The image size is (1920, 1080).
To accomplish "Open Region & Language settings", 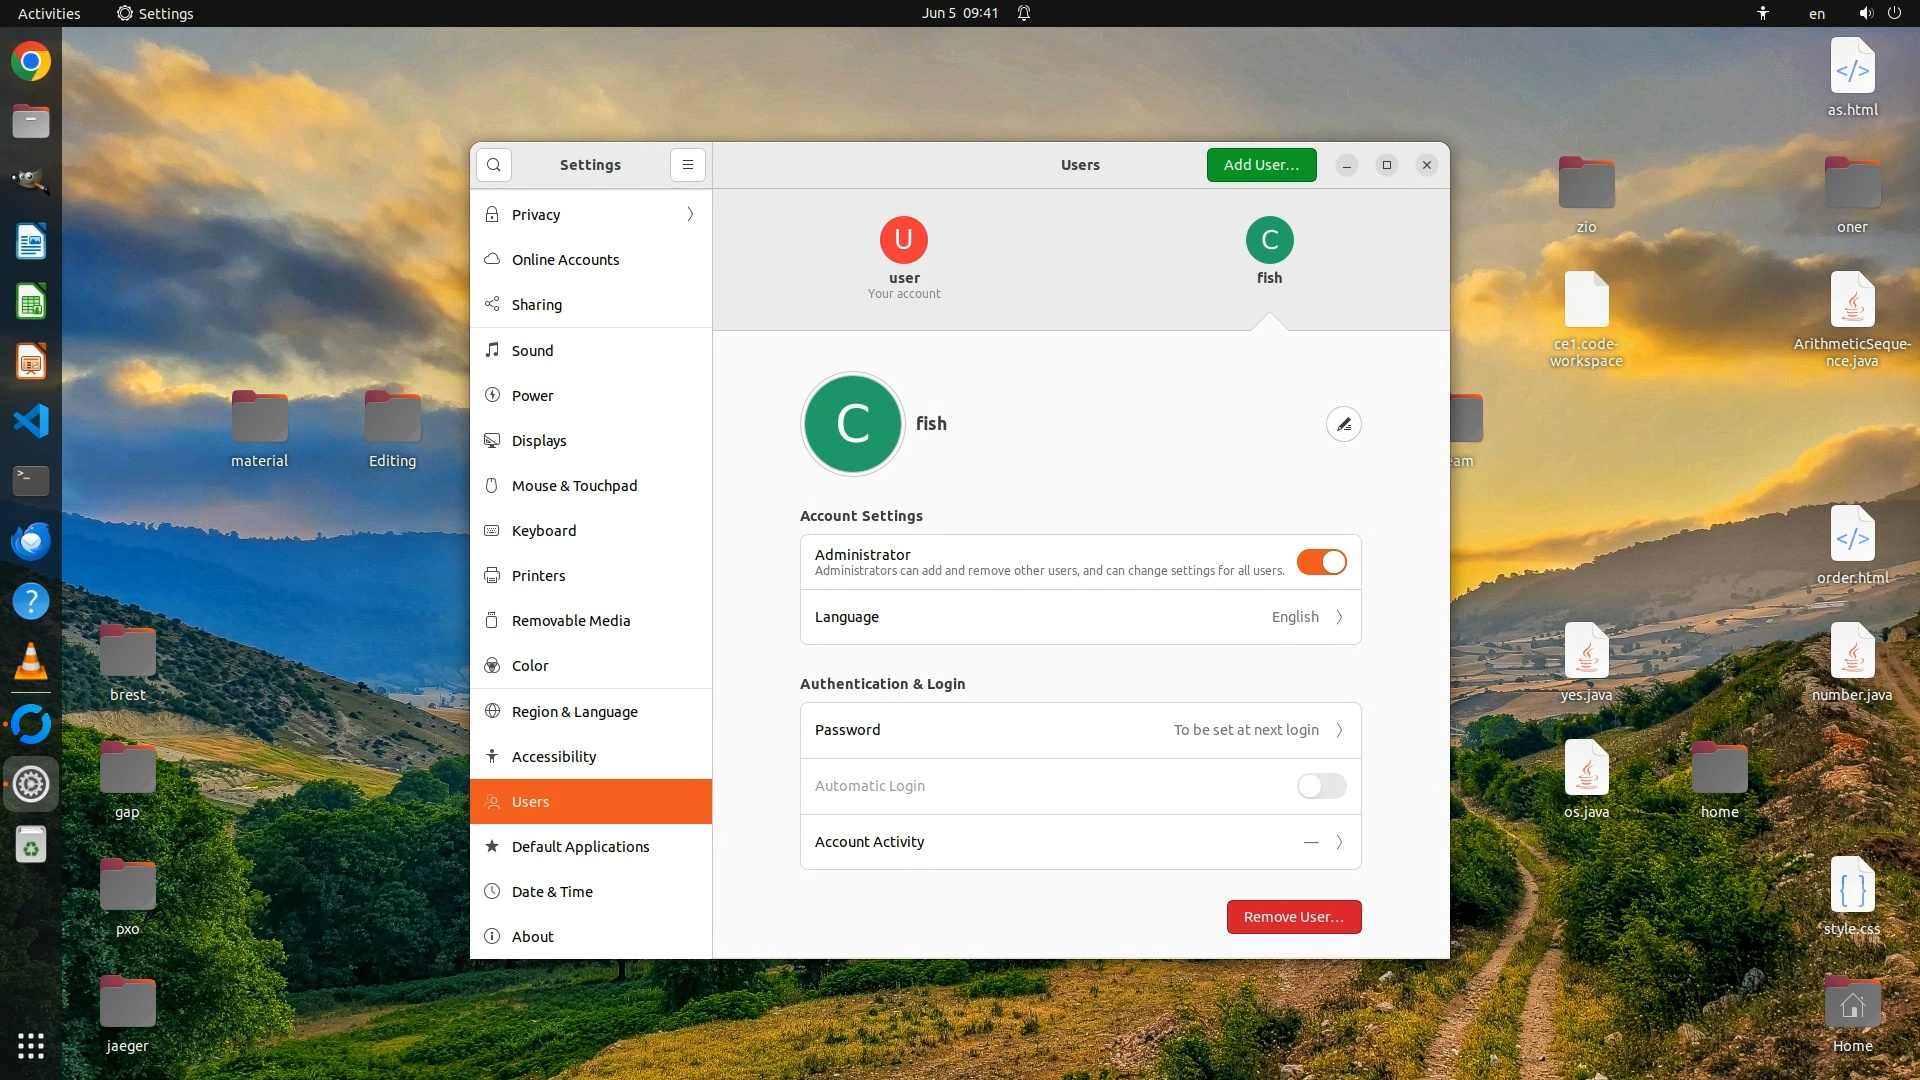I will [574, 712].
